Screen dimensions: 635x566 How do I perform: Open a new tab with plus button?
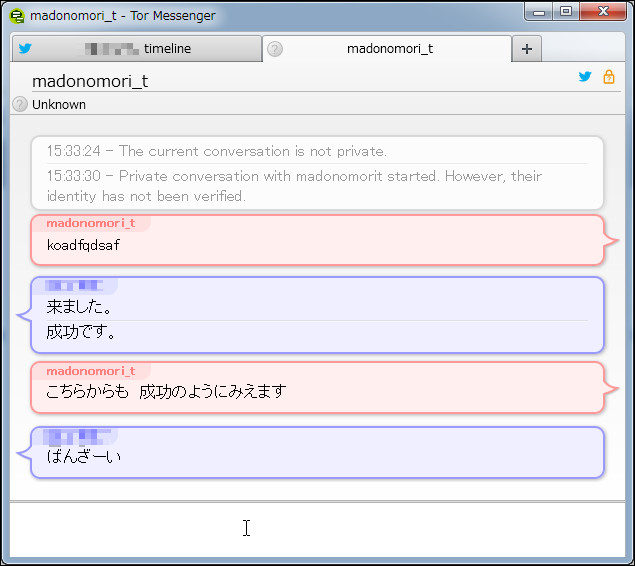tap(526, 49)
